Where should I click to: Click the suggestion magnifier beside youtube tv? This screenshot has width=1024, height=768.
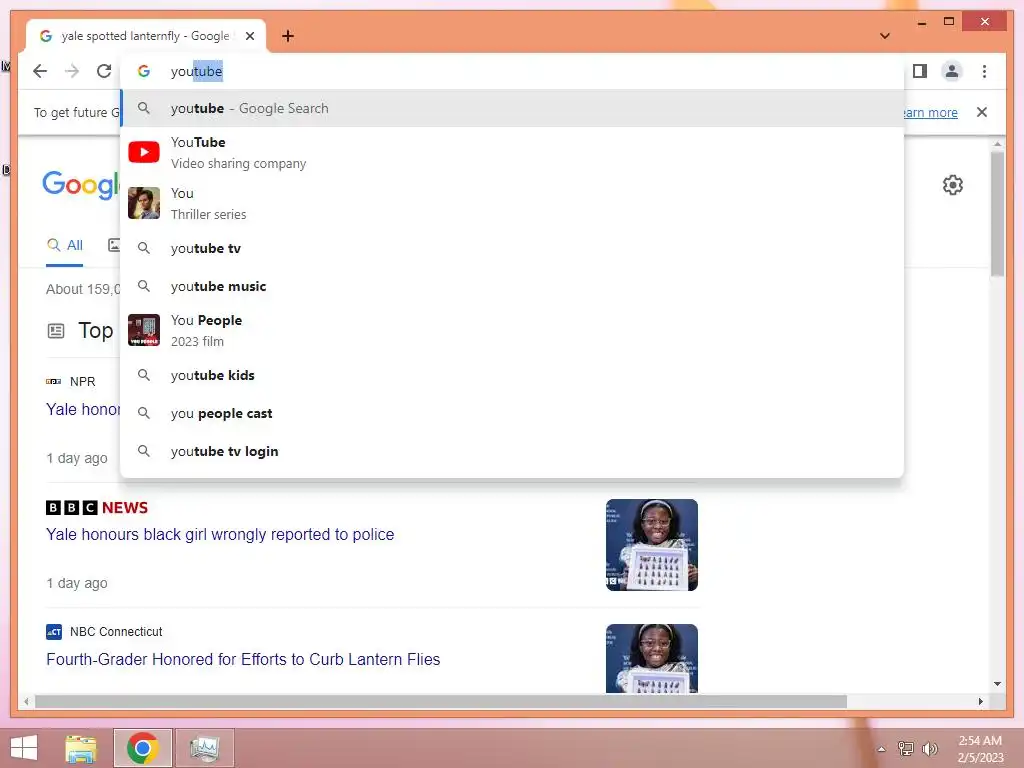tap(144, 248)
